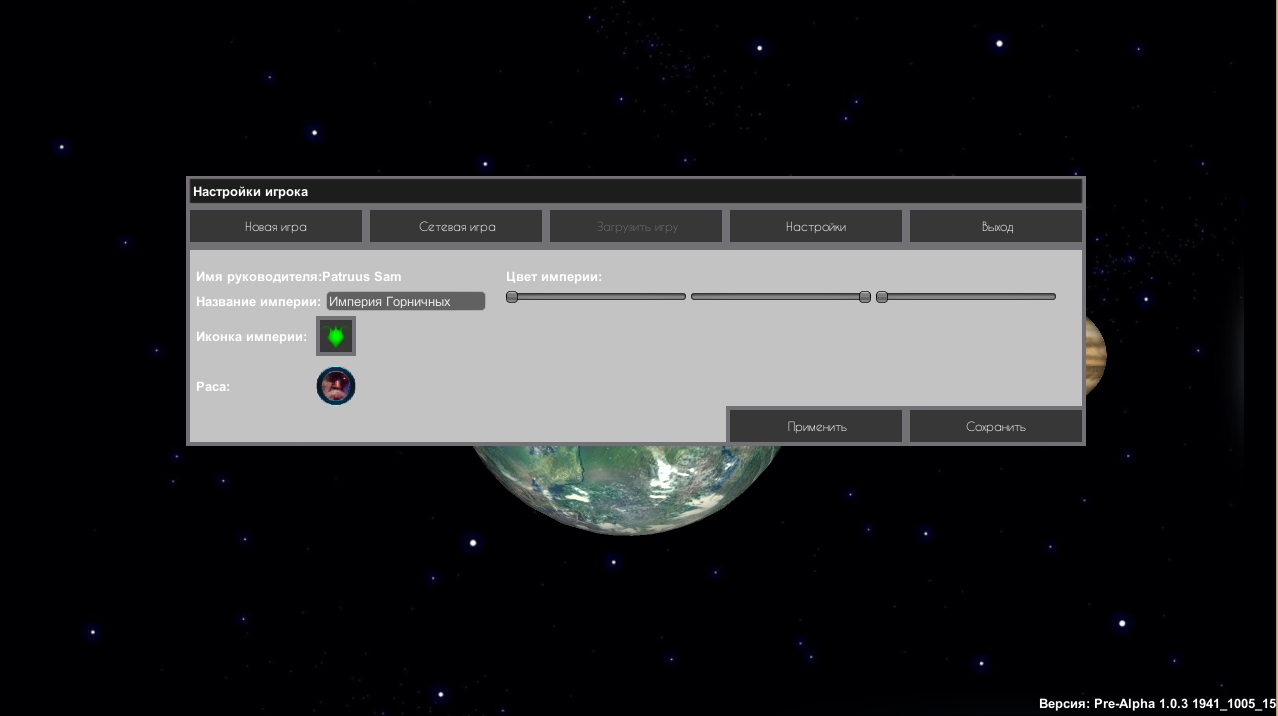Click the Сохранить button

point(996,426)
